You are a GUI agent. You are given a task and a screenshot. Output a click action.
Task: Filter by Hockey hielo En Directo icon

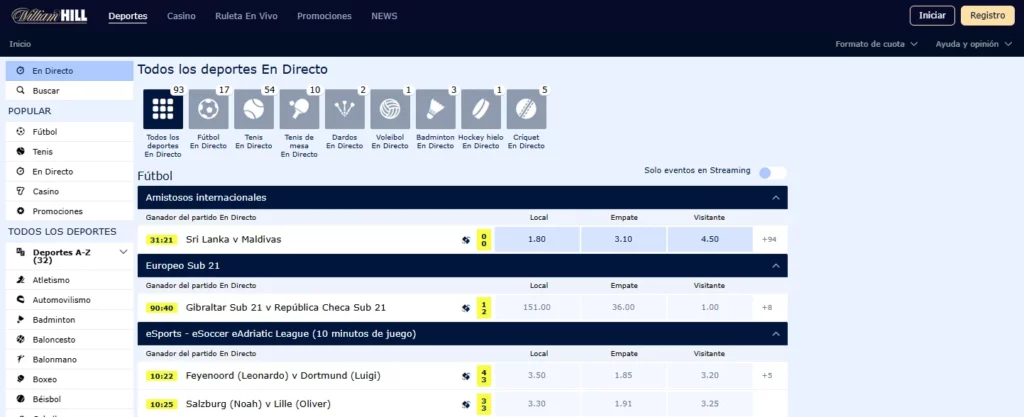[481, 109]
